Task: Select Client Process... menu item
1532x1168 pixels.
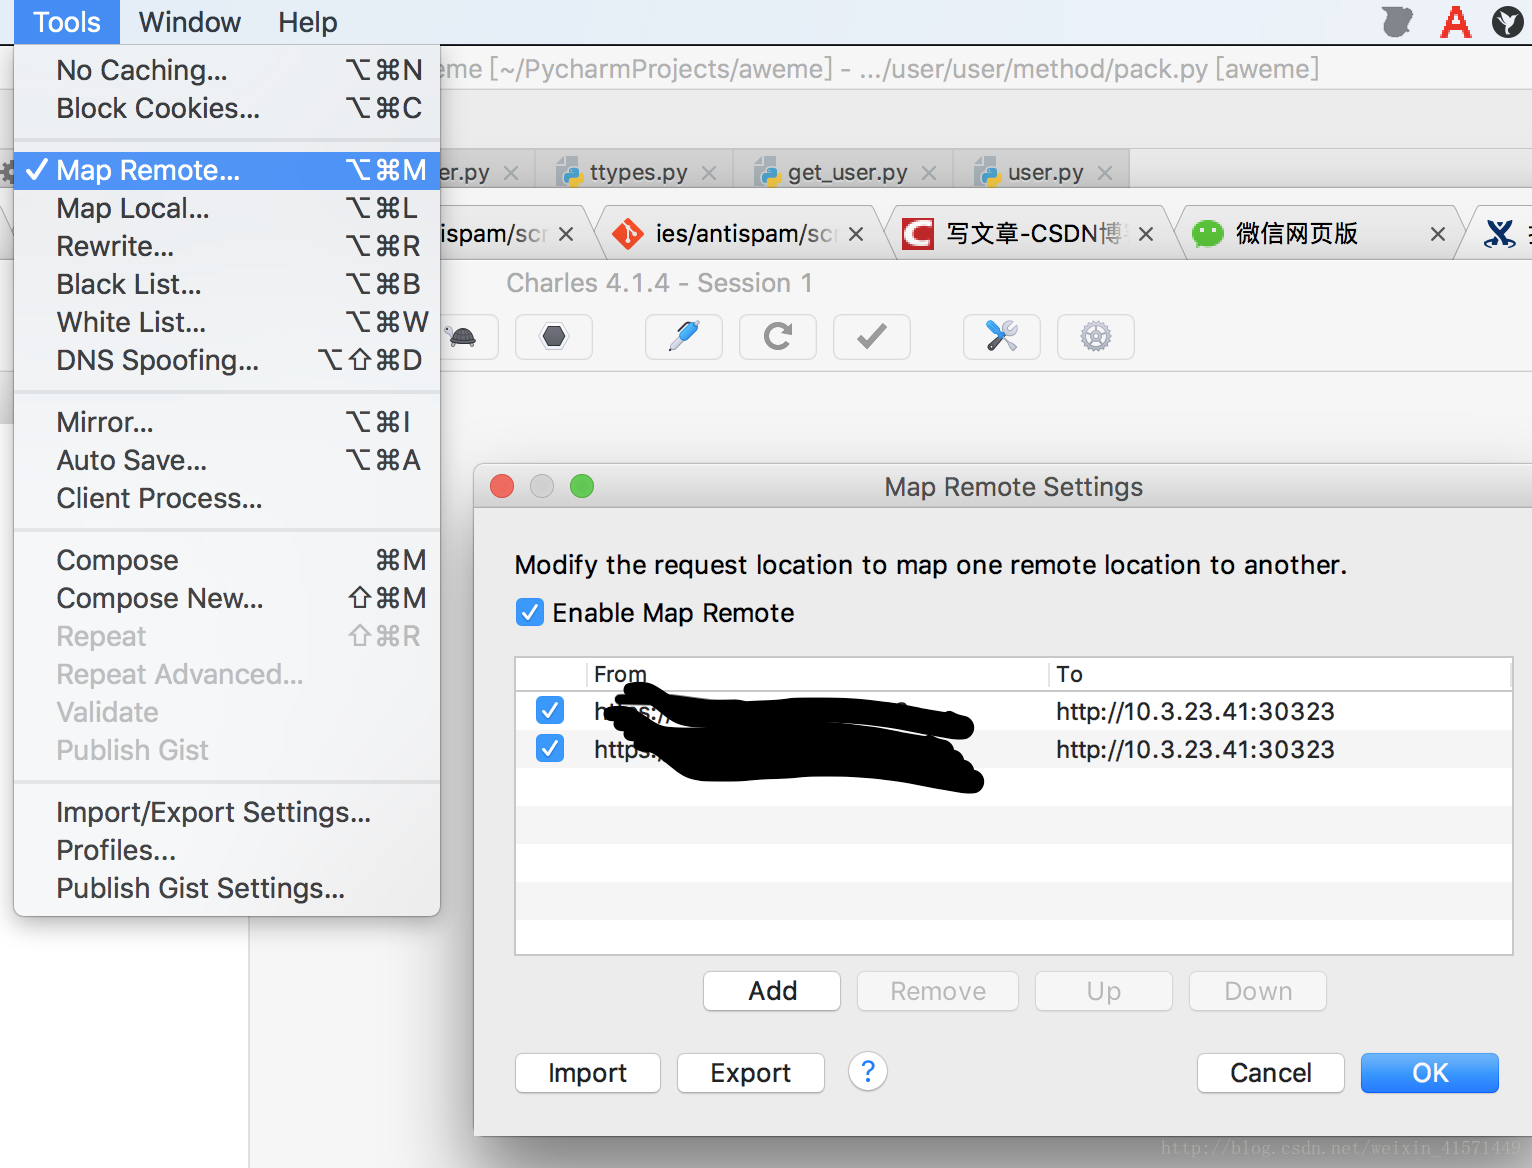Action: [227, 498]
